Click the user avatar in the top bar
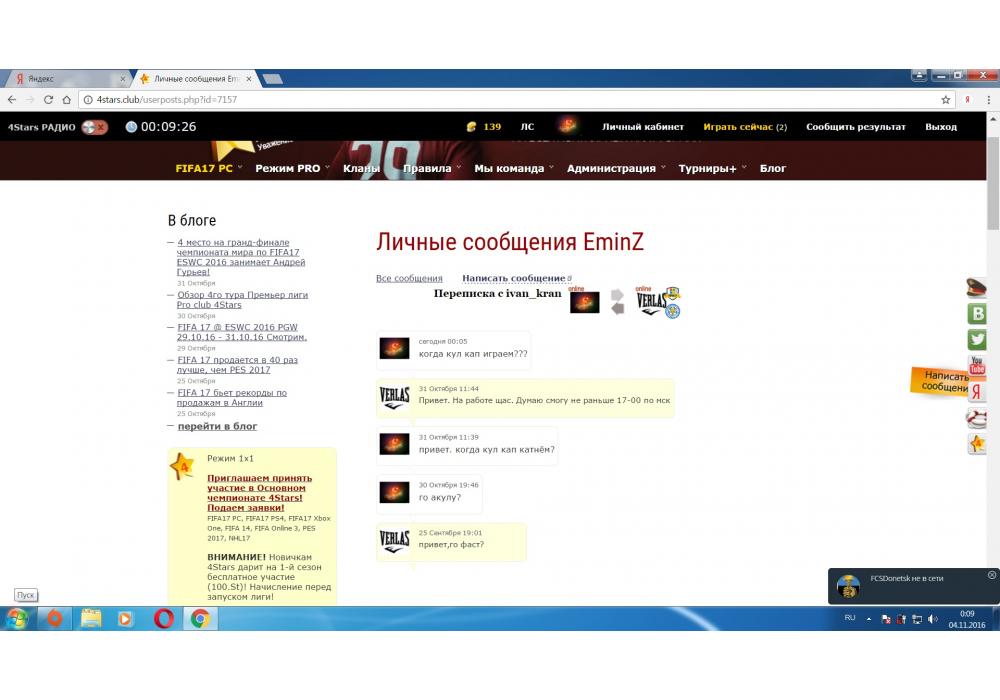Screen dimensions: 1000x700 568,127
